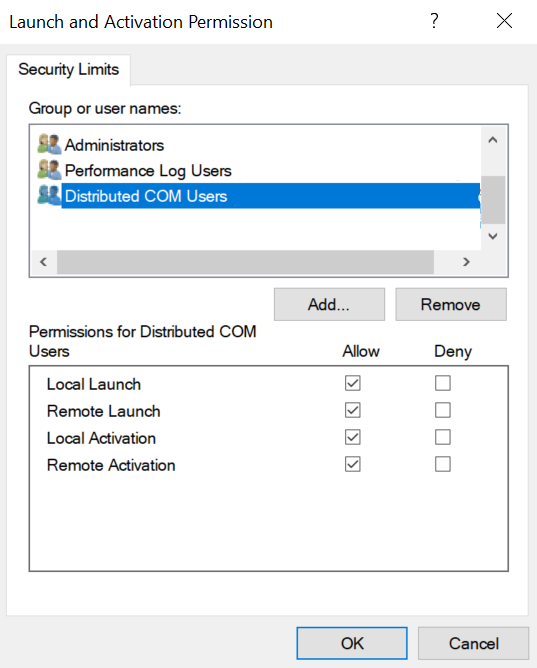
Task: Tick Deny for Local Launch
Action: [x=443, y=383]
